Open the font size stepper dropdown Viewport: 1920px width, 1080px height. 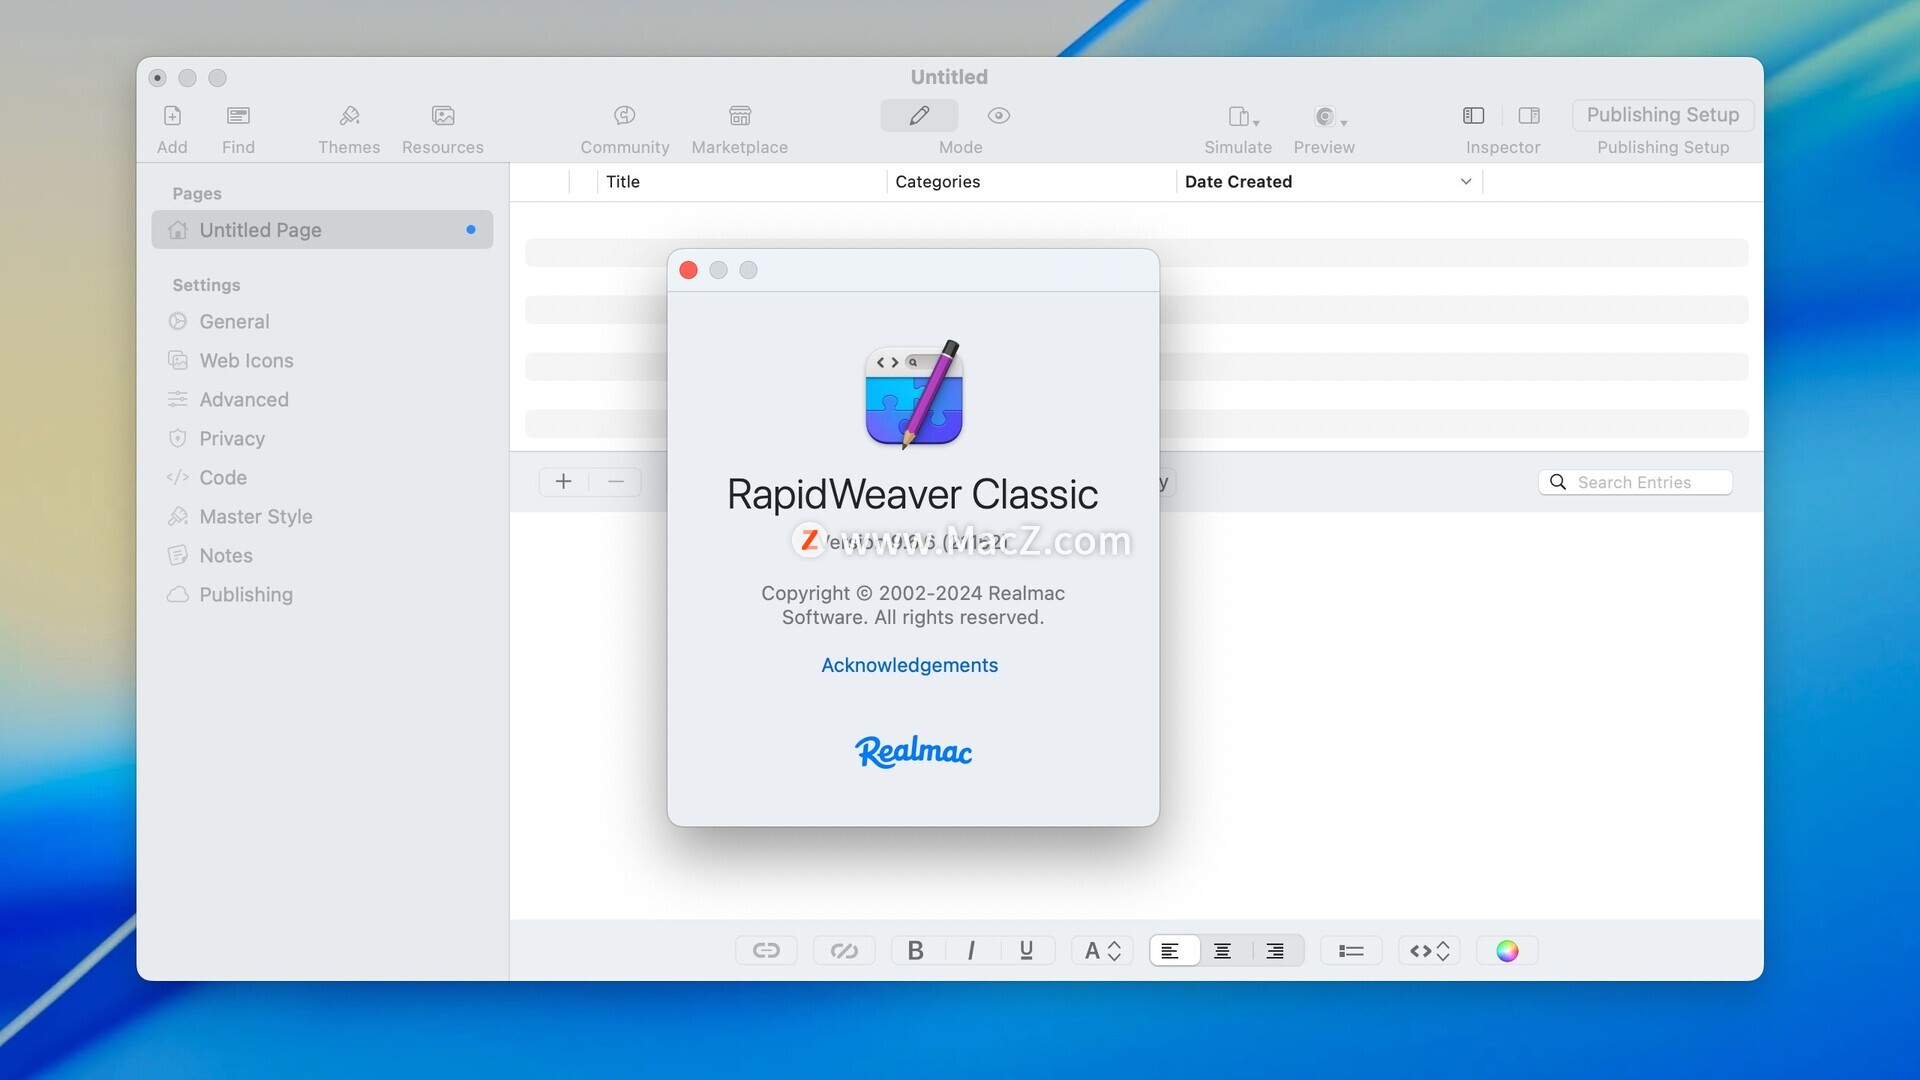tap(1102, 951)
